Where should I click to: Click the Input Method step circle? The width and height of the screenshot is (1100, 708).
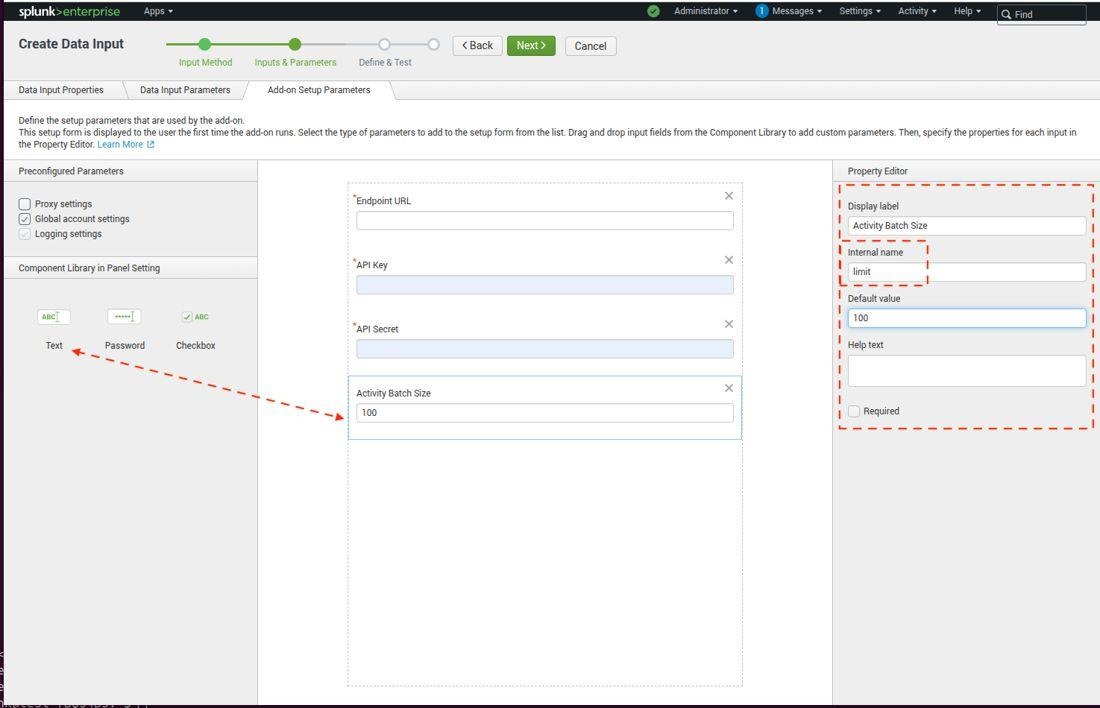pos(205,44)
